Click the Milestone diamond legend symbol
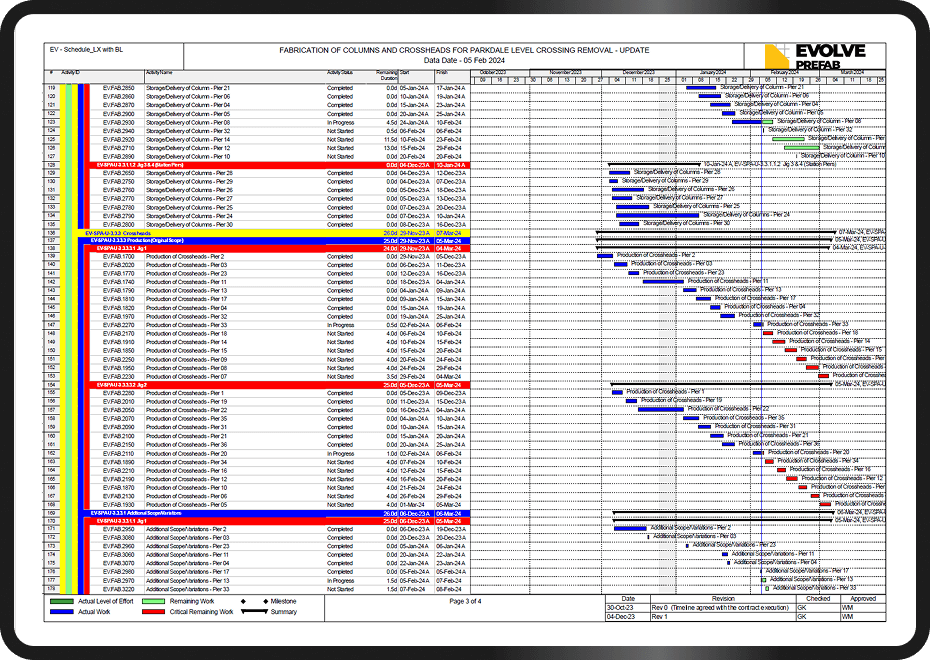The width and height of the screenshot is (930, 660). click(x=242, y=601)
